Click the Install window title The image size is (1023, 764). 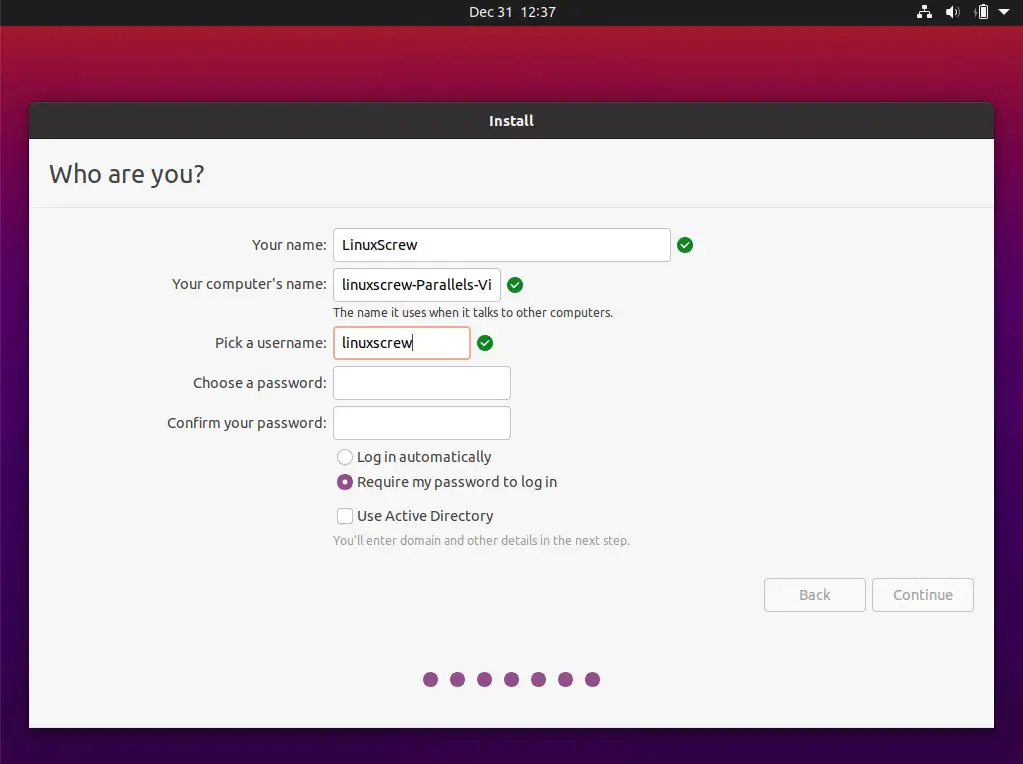pyautogui.click(x=512, y=121)
